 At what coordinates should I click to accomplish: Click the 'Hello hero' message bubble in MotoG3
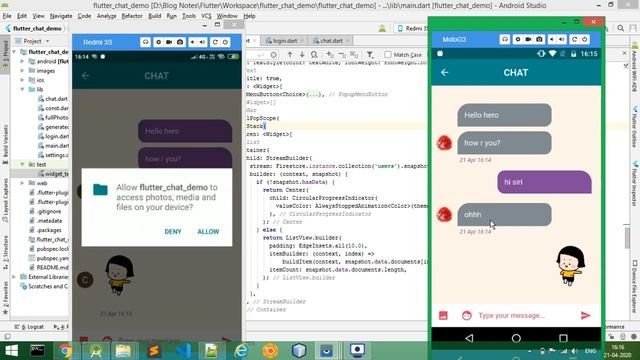504,115
